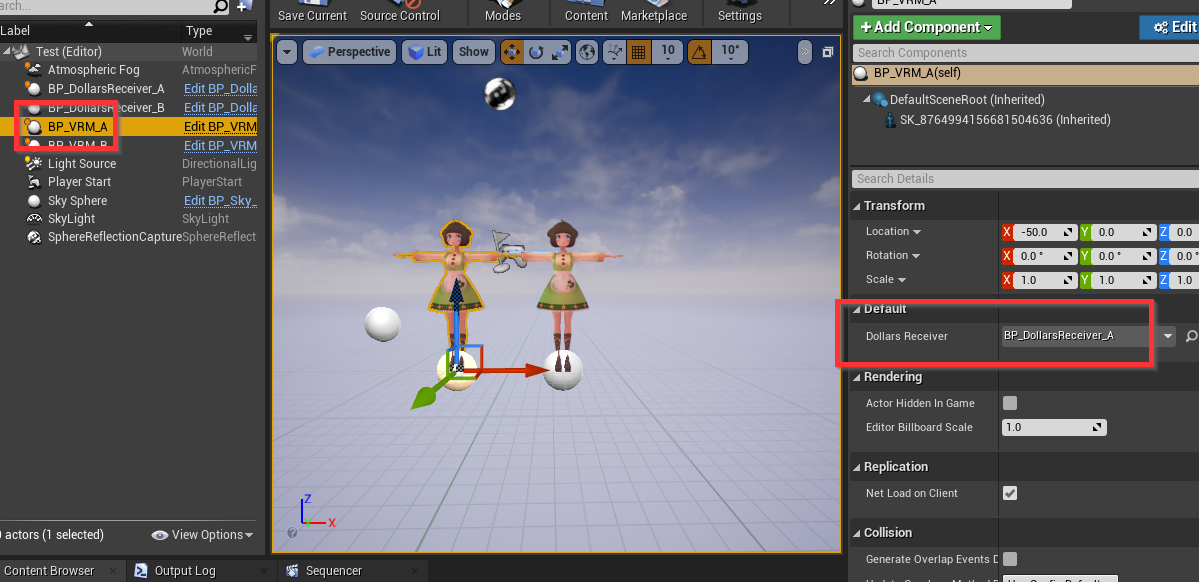Enable the Actor Hidden In Game checkbox
The height and width of the screenshot is (582, 1199).
pos(1010,403)
